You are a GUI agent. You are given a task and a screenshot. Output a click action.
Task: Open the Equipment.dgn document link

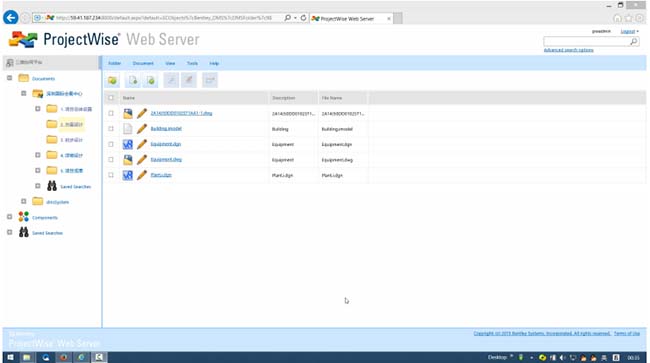165,144
